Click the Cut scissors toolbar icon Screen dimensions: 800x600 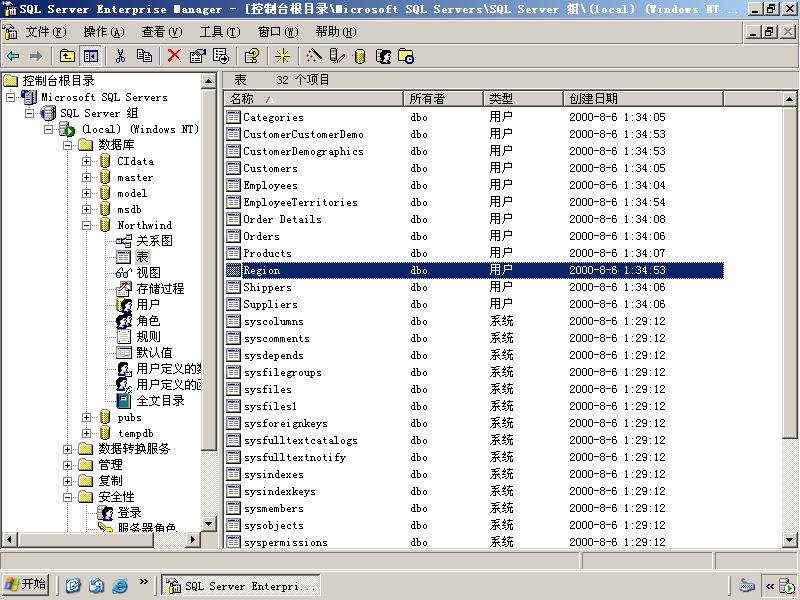[120, 56]
